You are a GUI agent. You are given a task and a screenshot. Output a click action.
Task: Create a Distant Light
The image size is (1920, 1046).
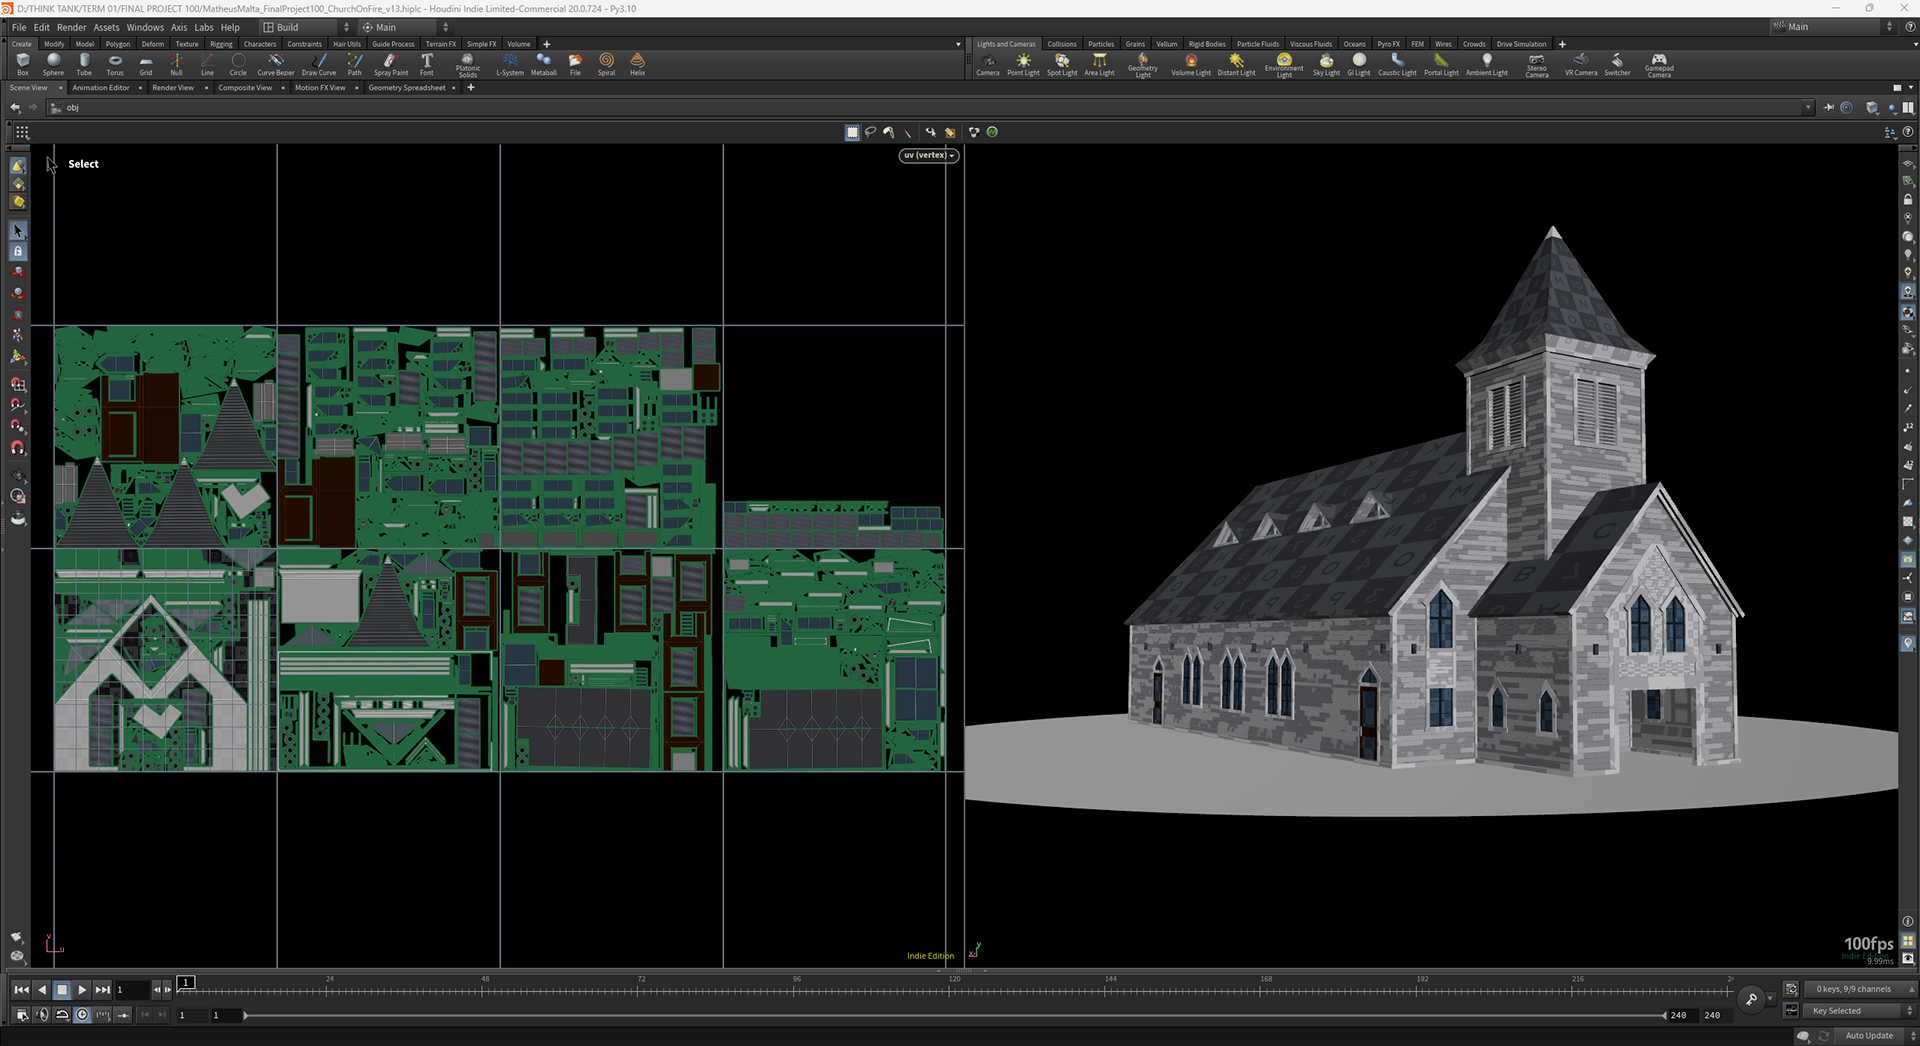click(x=1236, y=64)
